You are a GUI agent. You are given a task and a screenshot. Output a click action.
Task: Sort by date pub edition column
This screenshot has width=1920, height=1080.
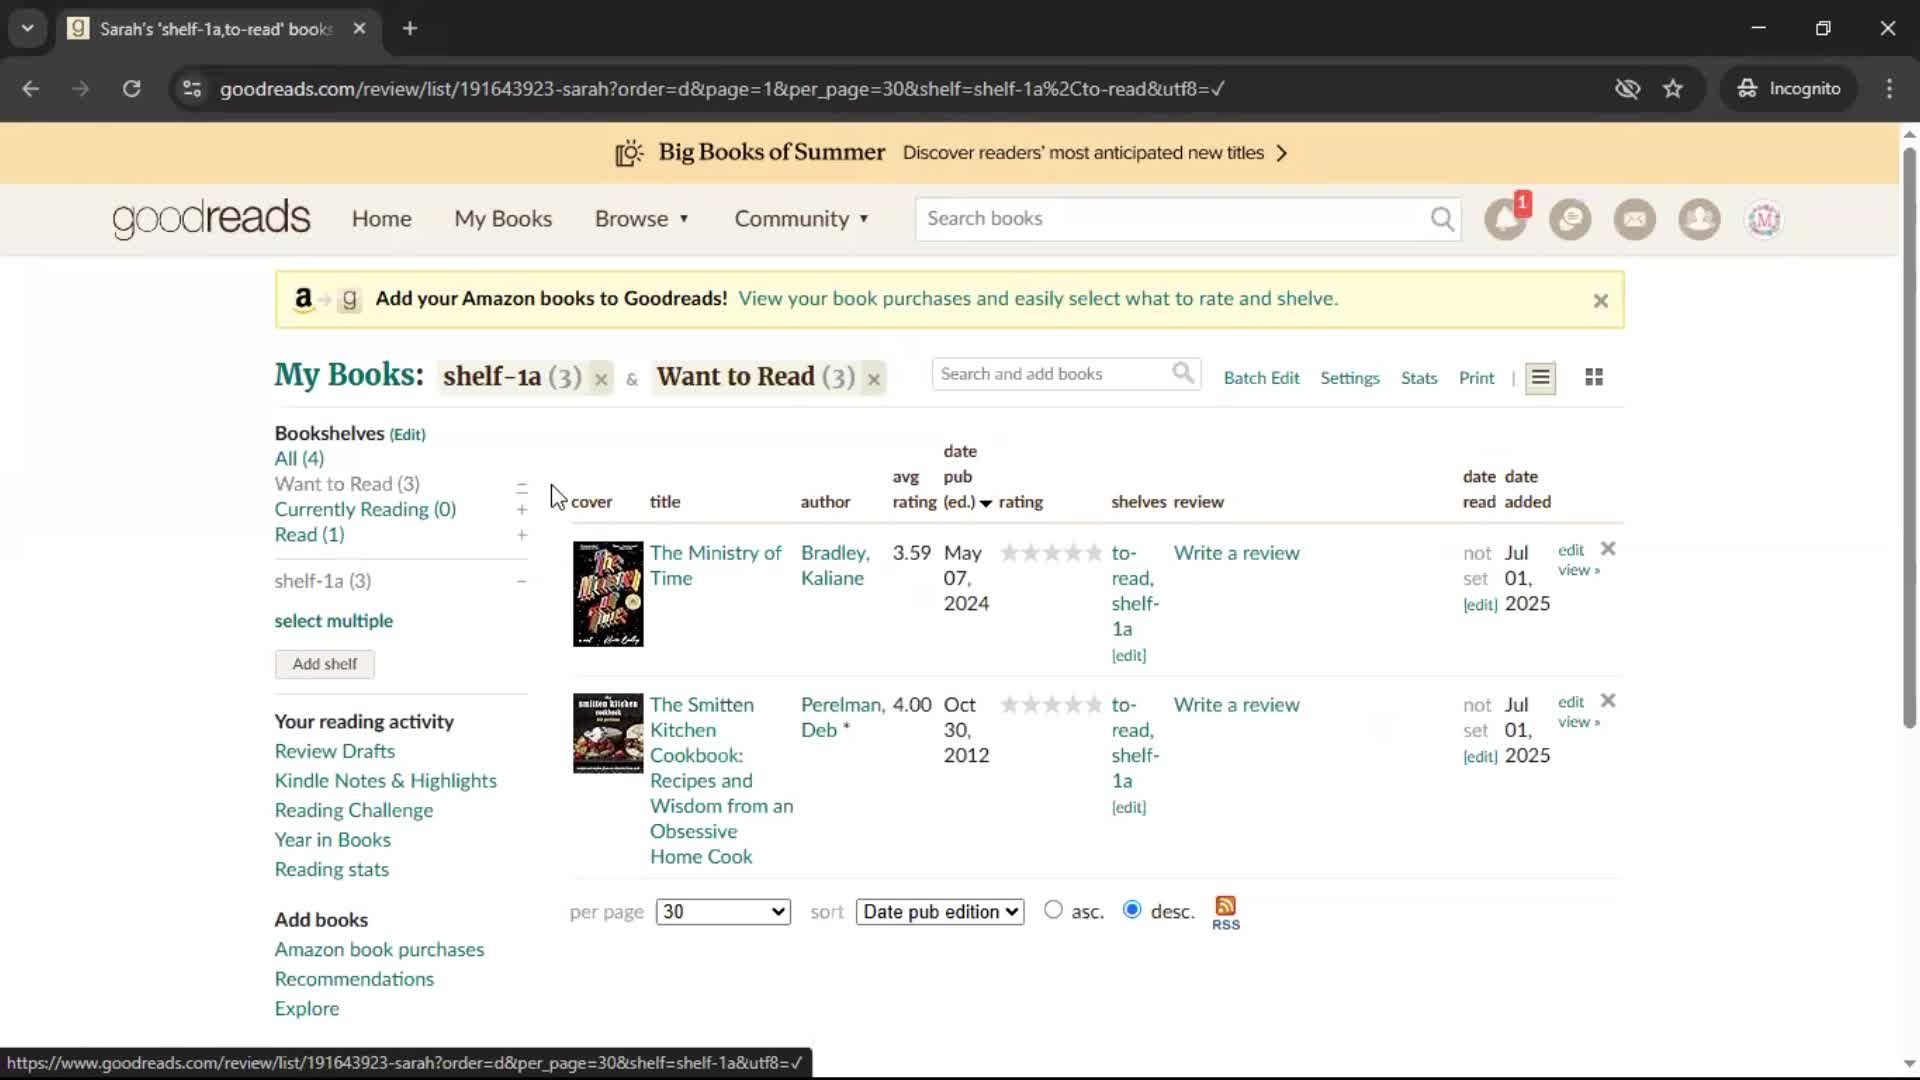point(961,477)
